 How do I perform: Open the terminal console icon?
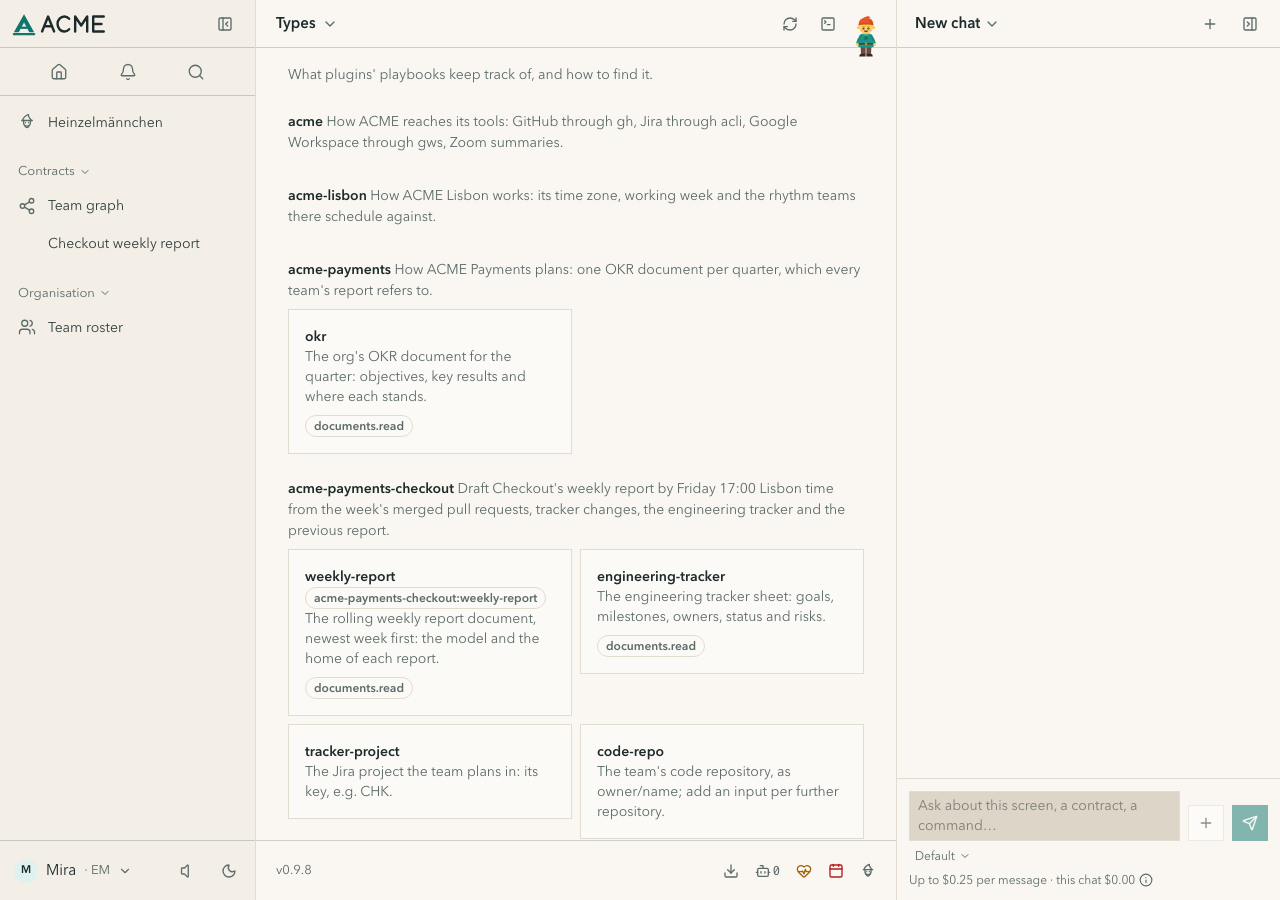[x=828, y=24]
